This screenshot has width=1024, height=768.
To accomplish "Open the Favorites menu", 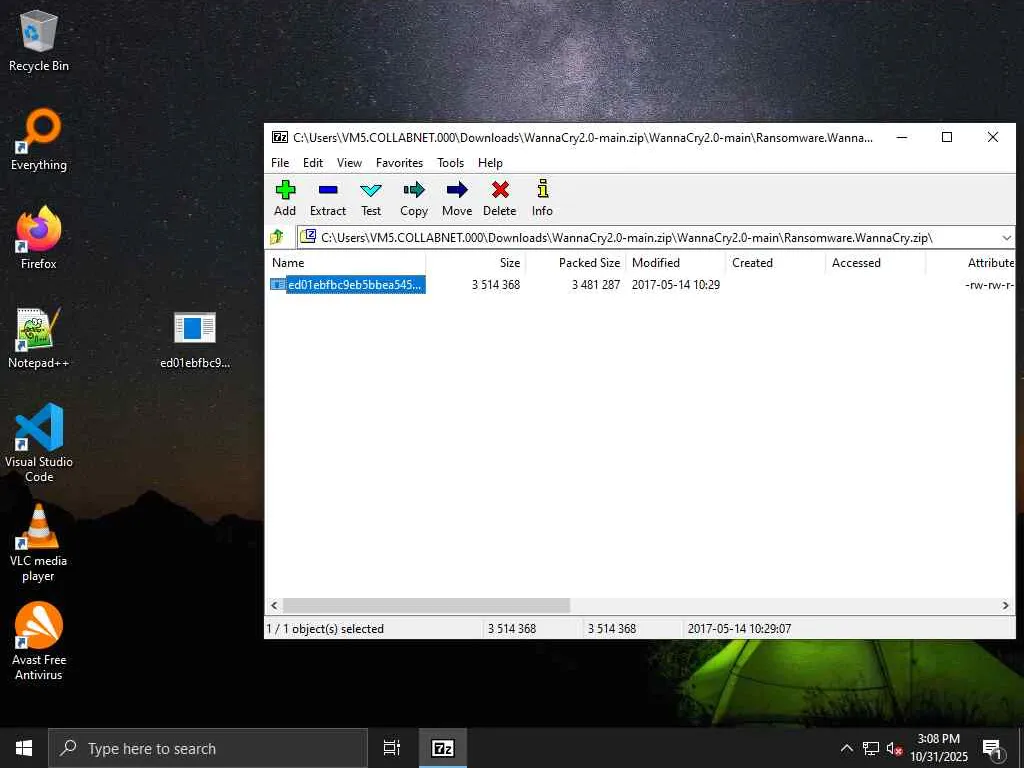I will click(x=400, y=163).
